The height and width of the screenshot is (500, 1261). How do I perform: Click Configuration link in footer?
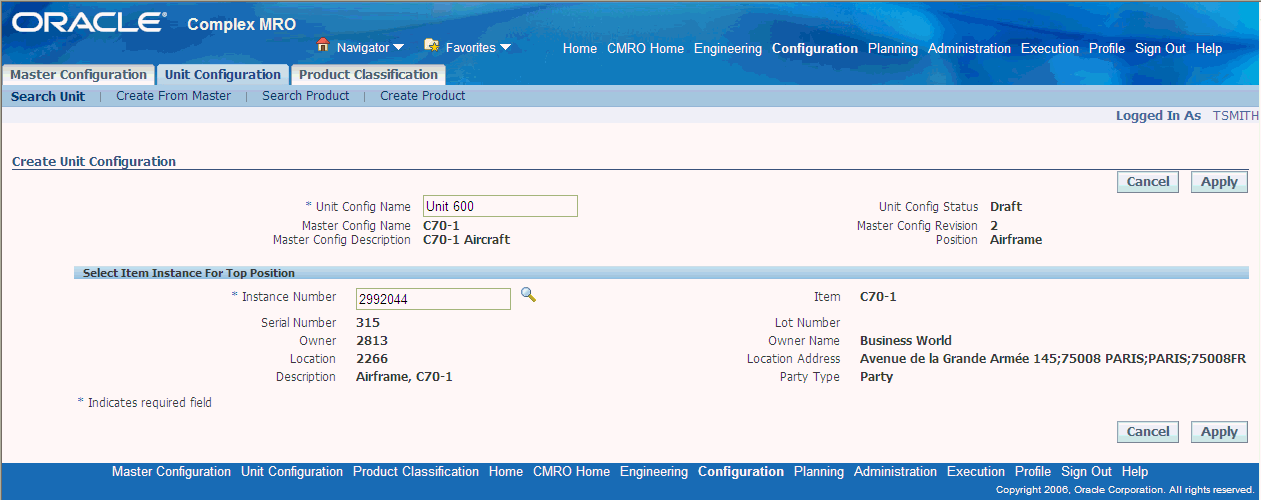(x=741, y=471)
